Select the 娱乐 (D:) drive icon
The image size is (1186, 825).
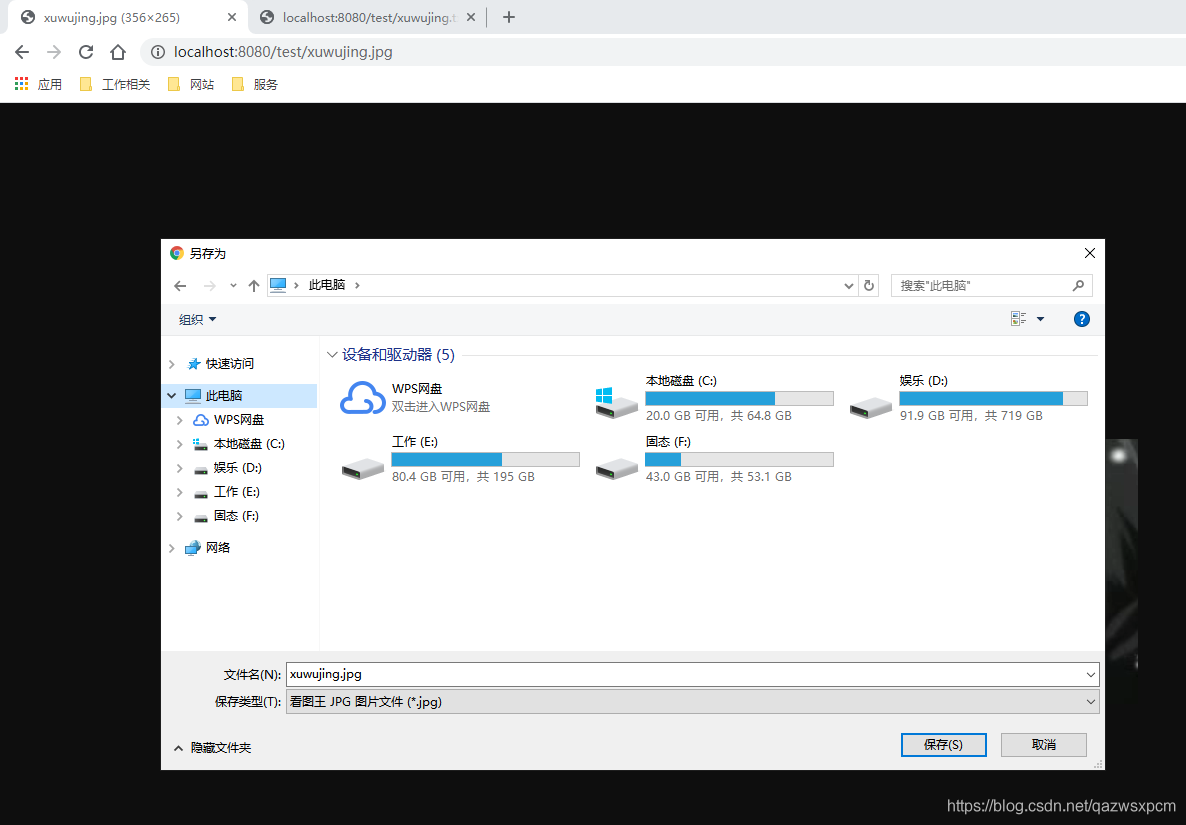pyautogui.click(x=871, y=407)
